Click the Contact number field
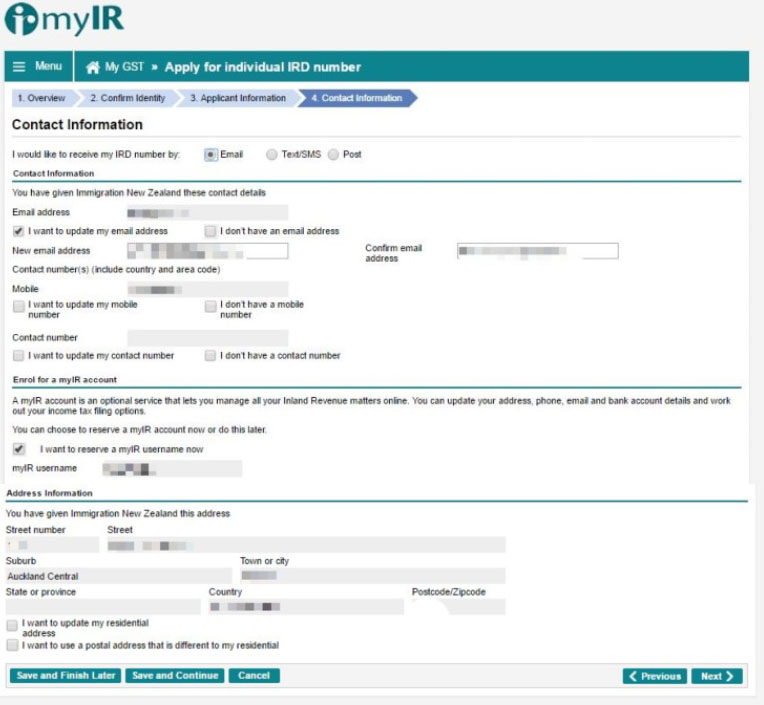This screenshot has height=705, width=764. [208, 338]
